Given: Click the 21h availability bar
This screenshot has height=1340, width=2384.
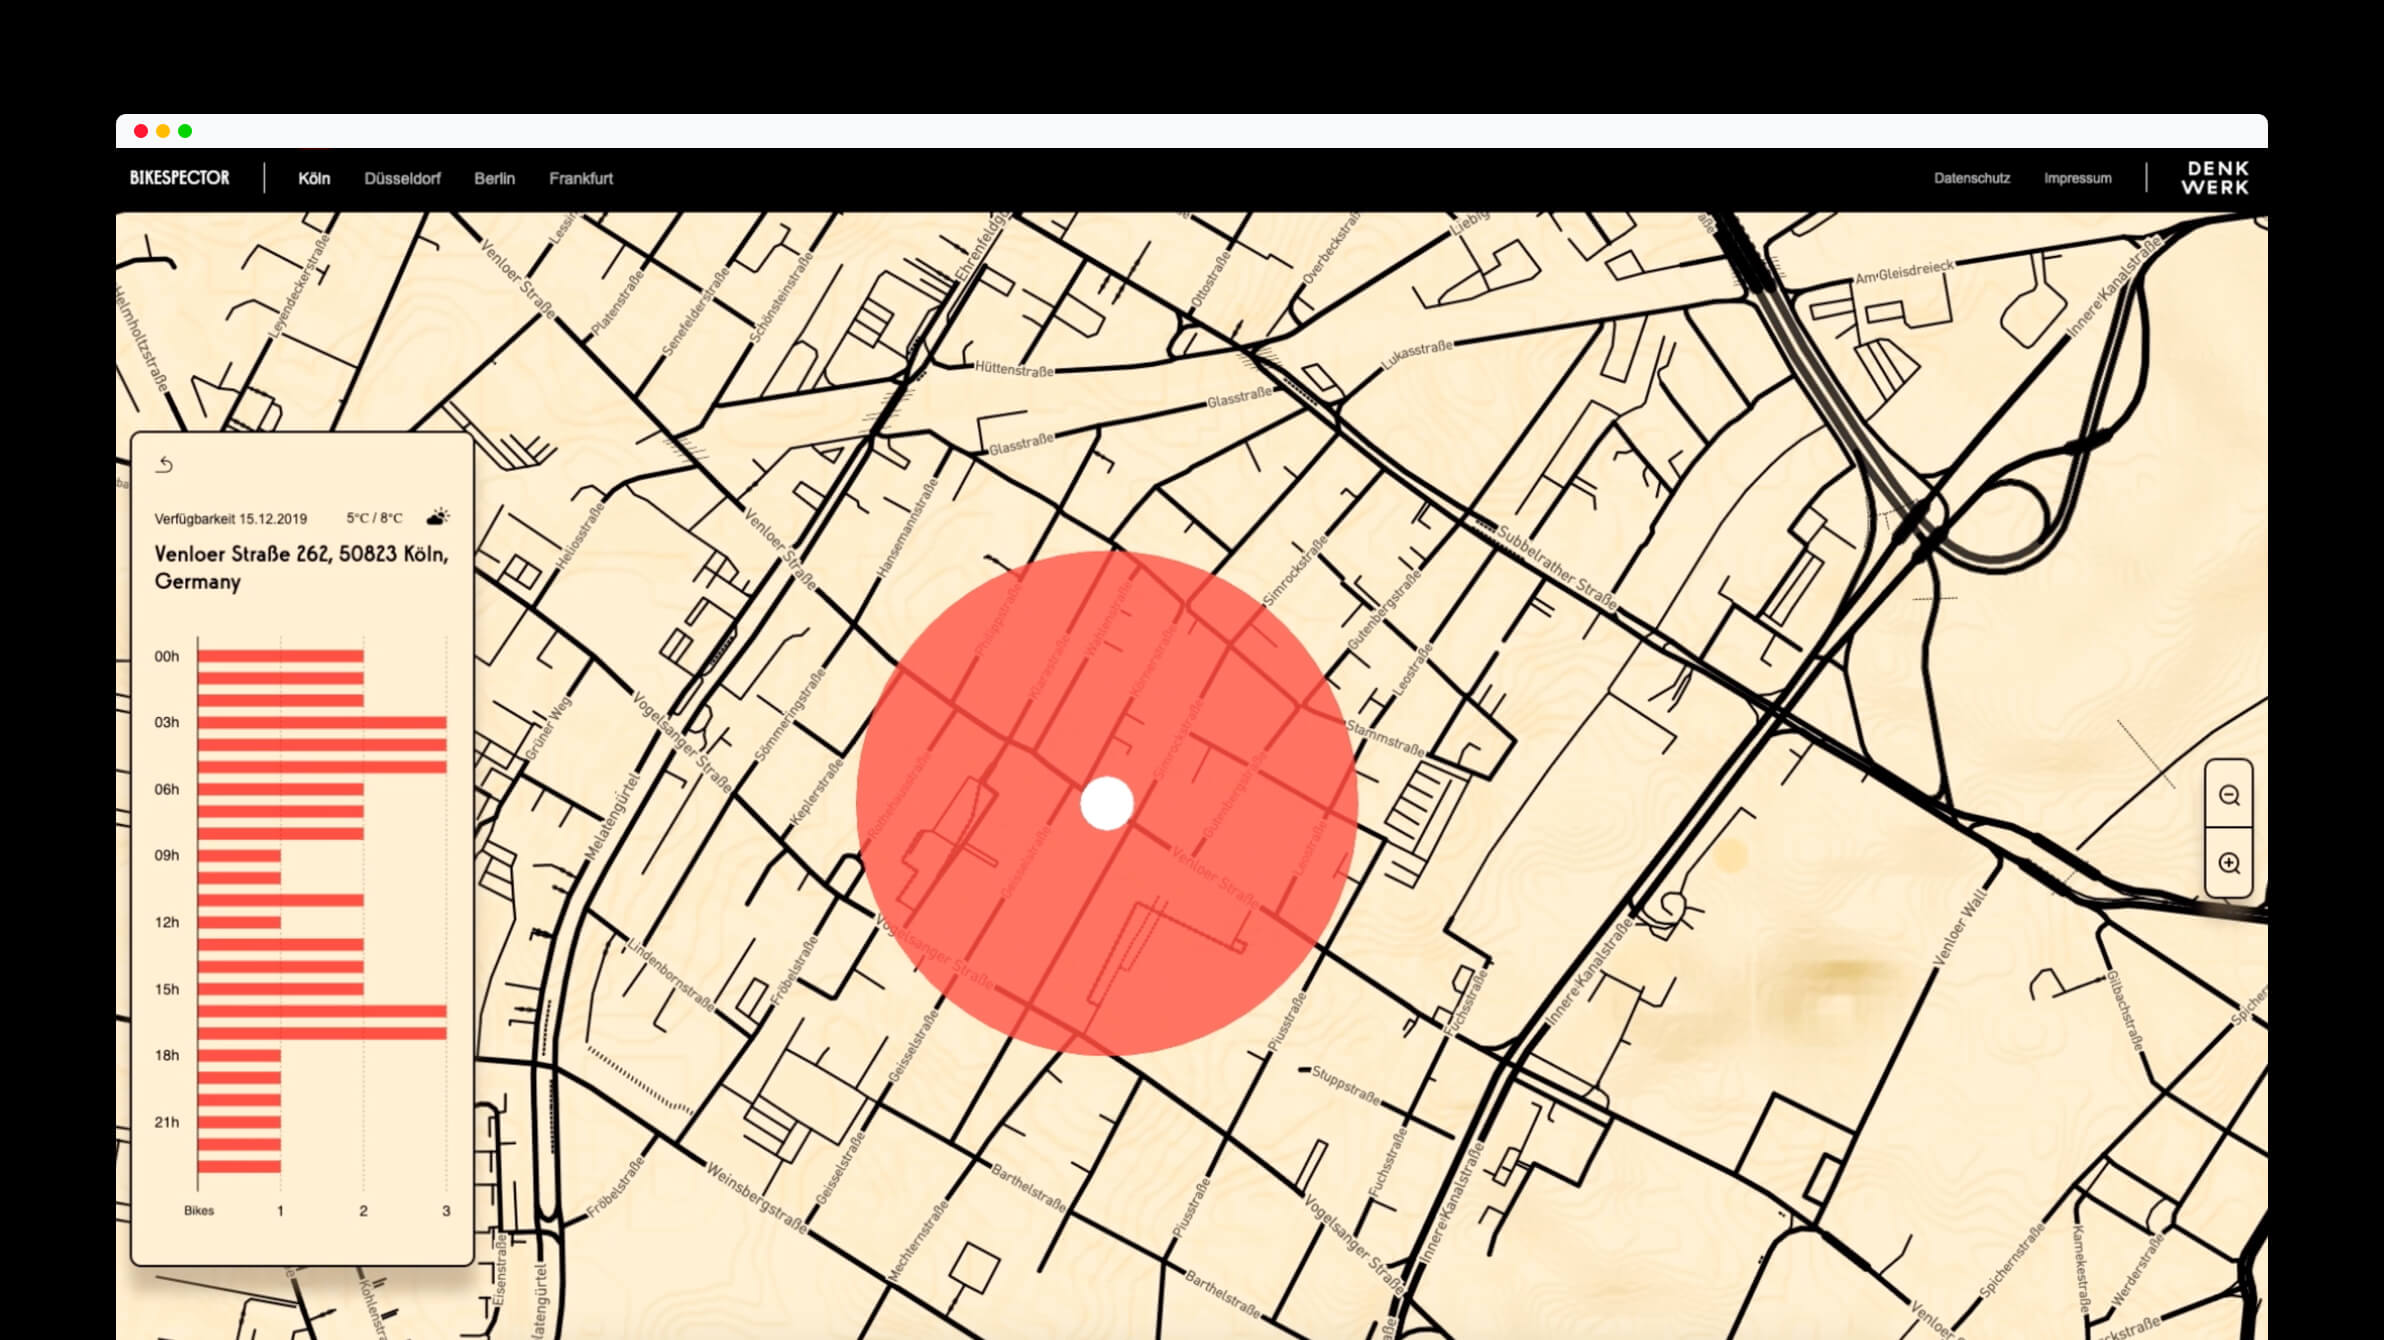Looking at the screenshot, I should (239, 1122).
